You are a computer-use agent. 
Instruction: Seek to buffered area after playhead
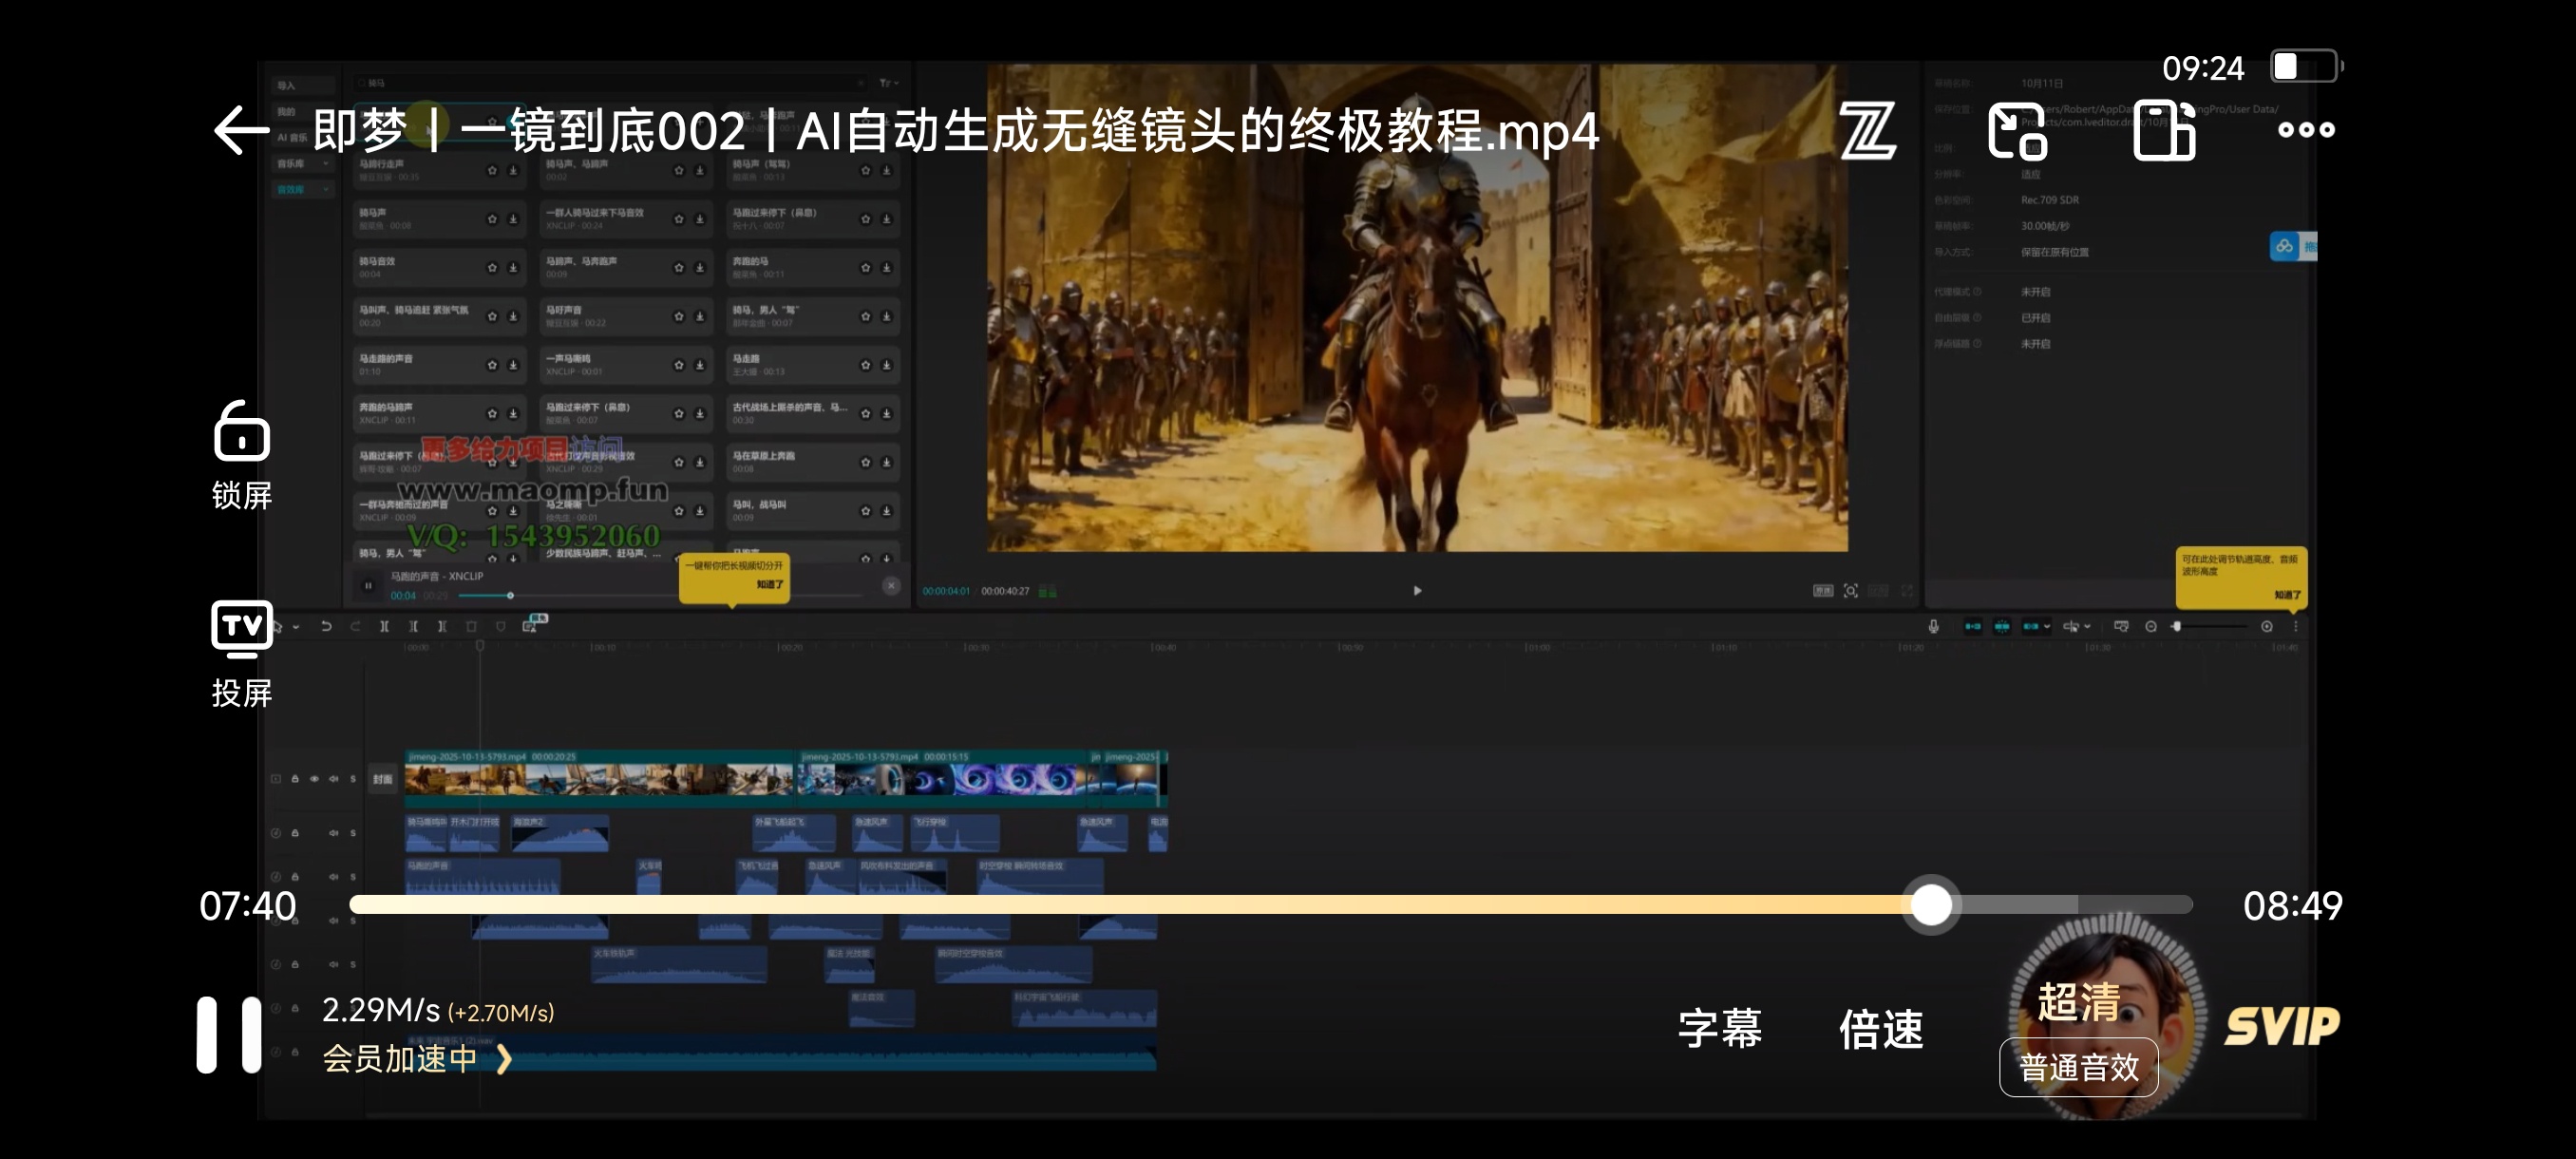pos(2018,905)
